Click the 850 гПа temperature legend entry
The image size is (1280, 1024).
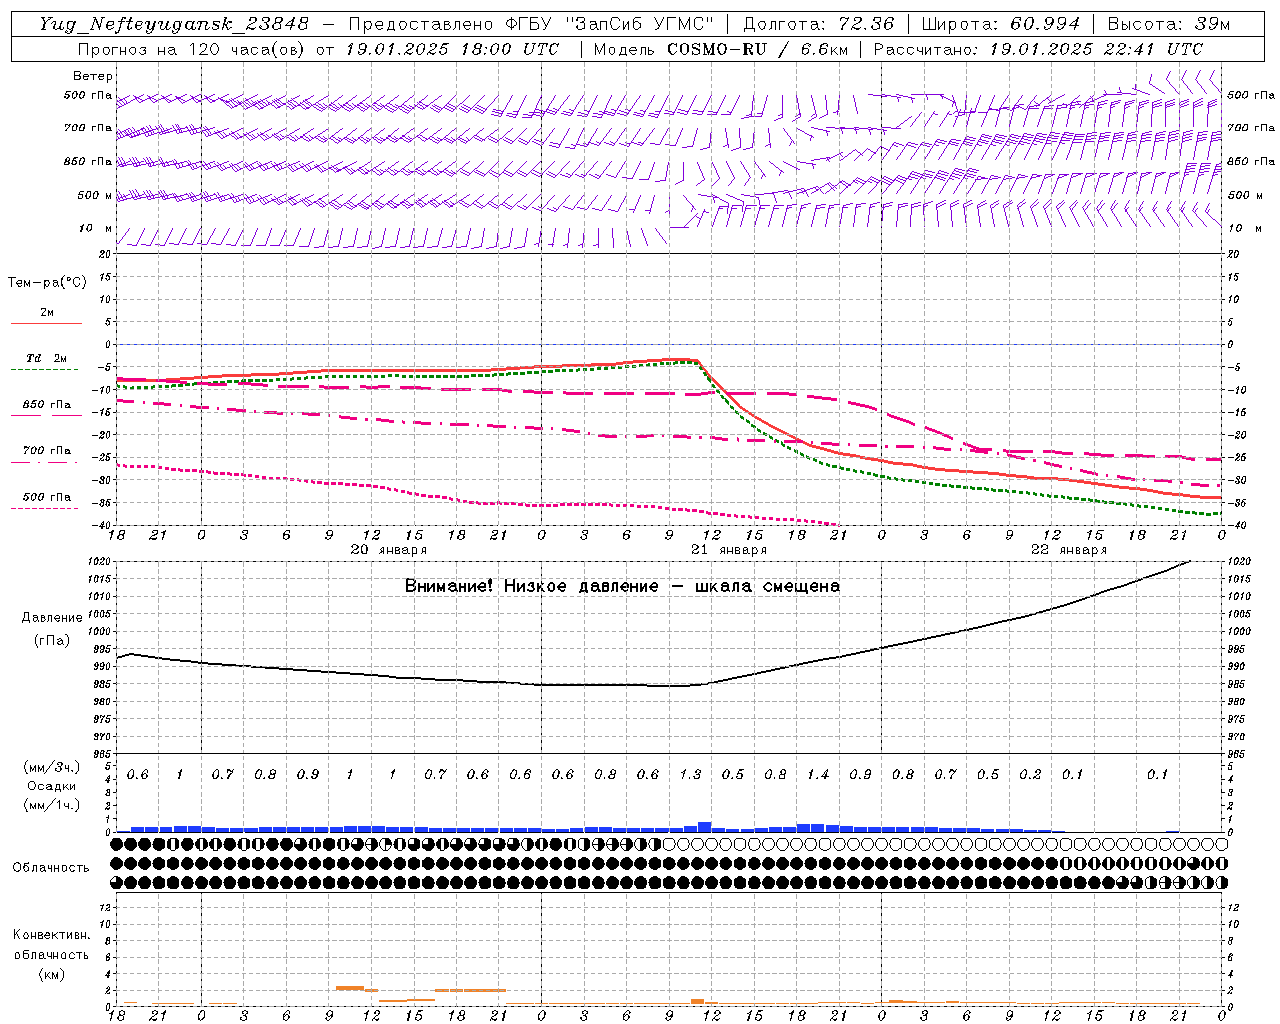point(47,405)
